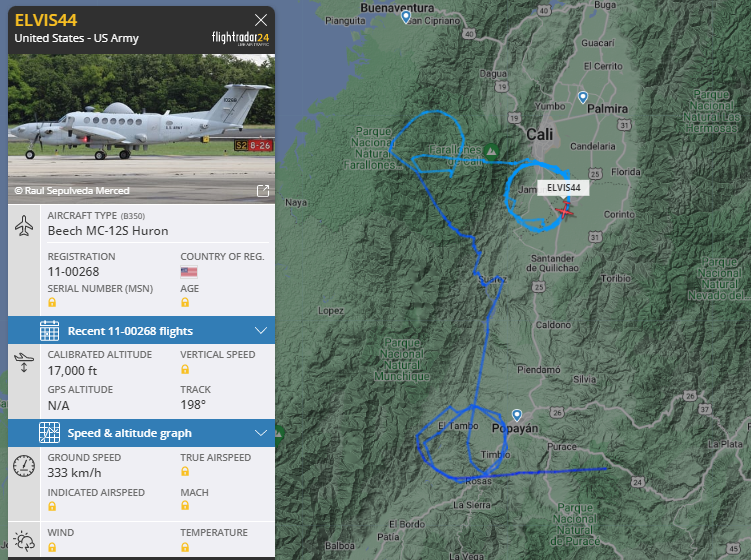Close the ELVIS44 flight info panel
The width and height of the screenshot is (751, 560).
[261, 20]
